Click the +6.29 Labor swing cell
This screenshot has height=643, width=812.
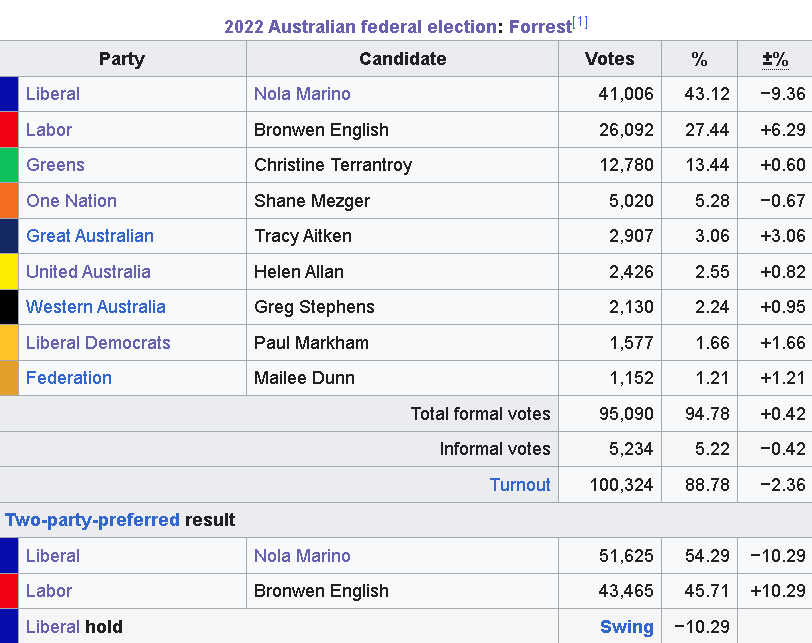coord(775,129)
